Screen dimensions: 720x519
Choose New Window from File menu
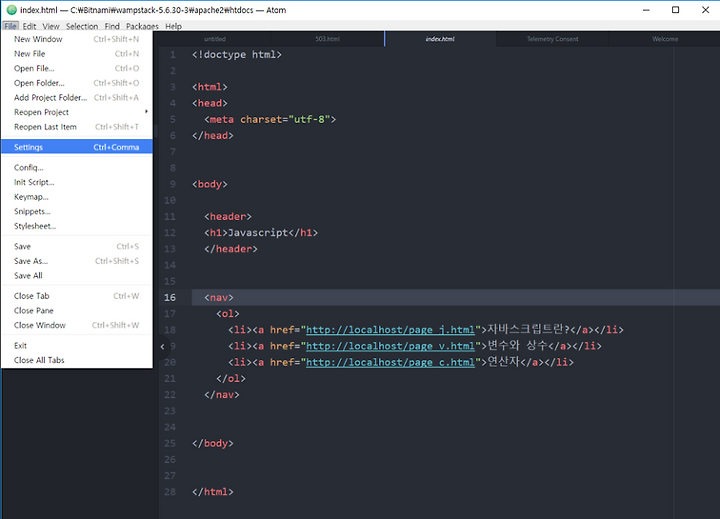77,39
